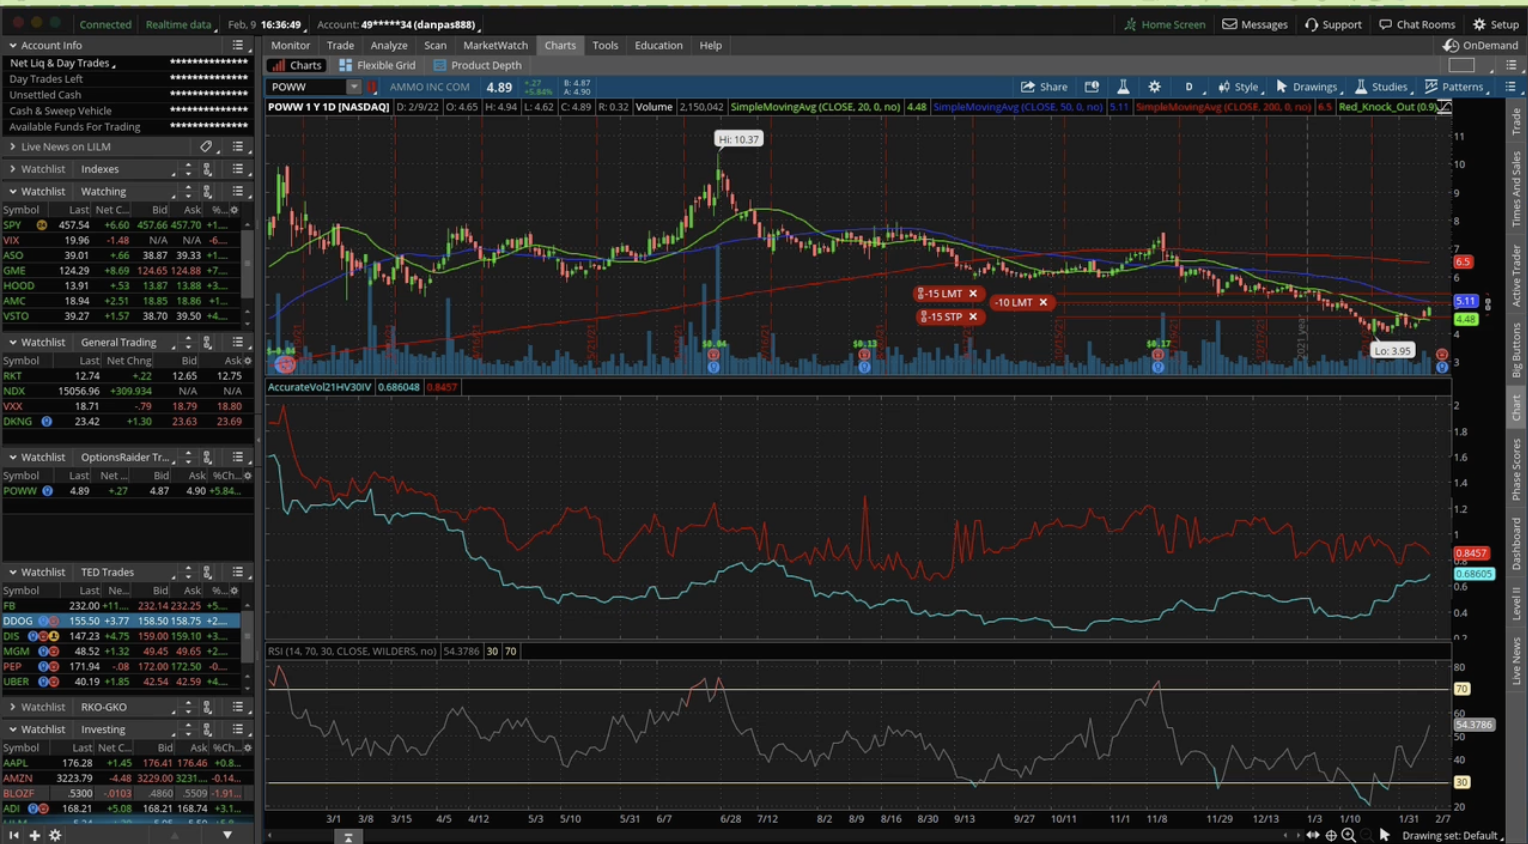The image size is (1528, 844).
Task: Open the Monitor tab
Action: pyautogui.click(x=290, y=45)
